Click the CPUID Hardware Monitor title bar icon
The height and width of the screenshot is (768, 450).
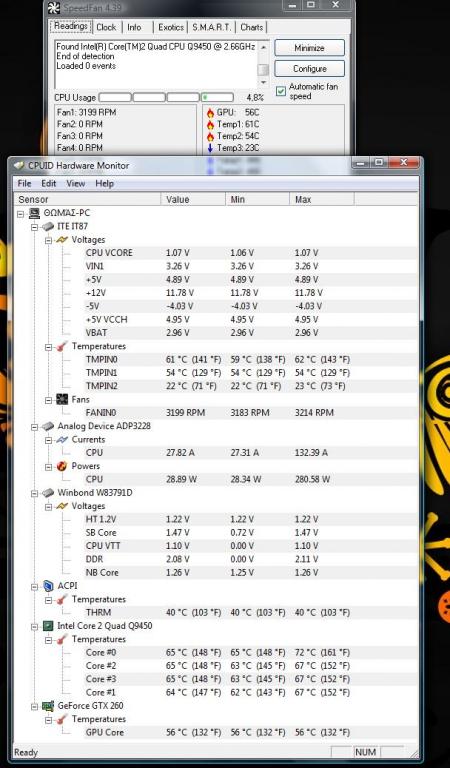(x=19, y=166)
